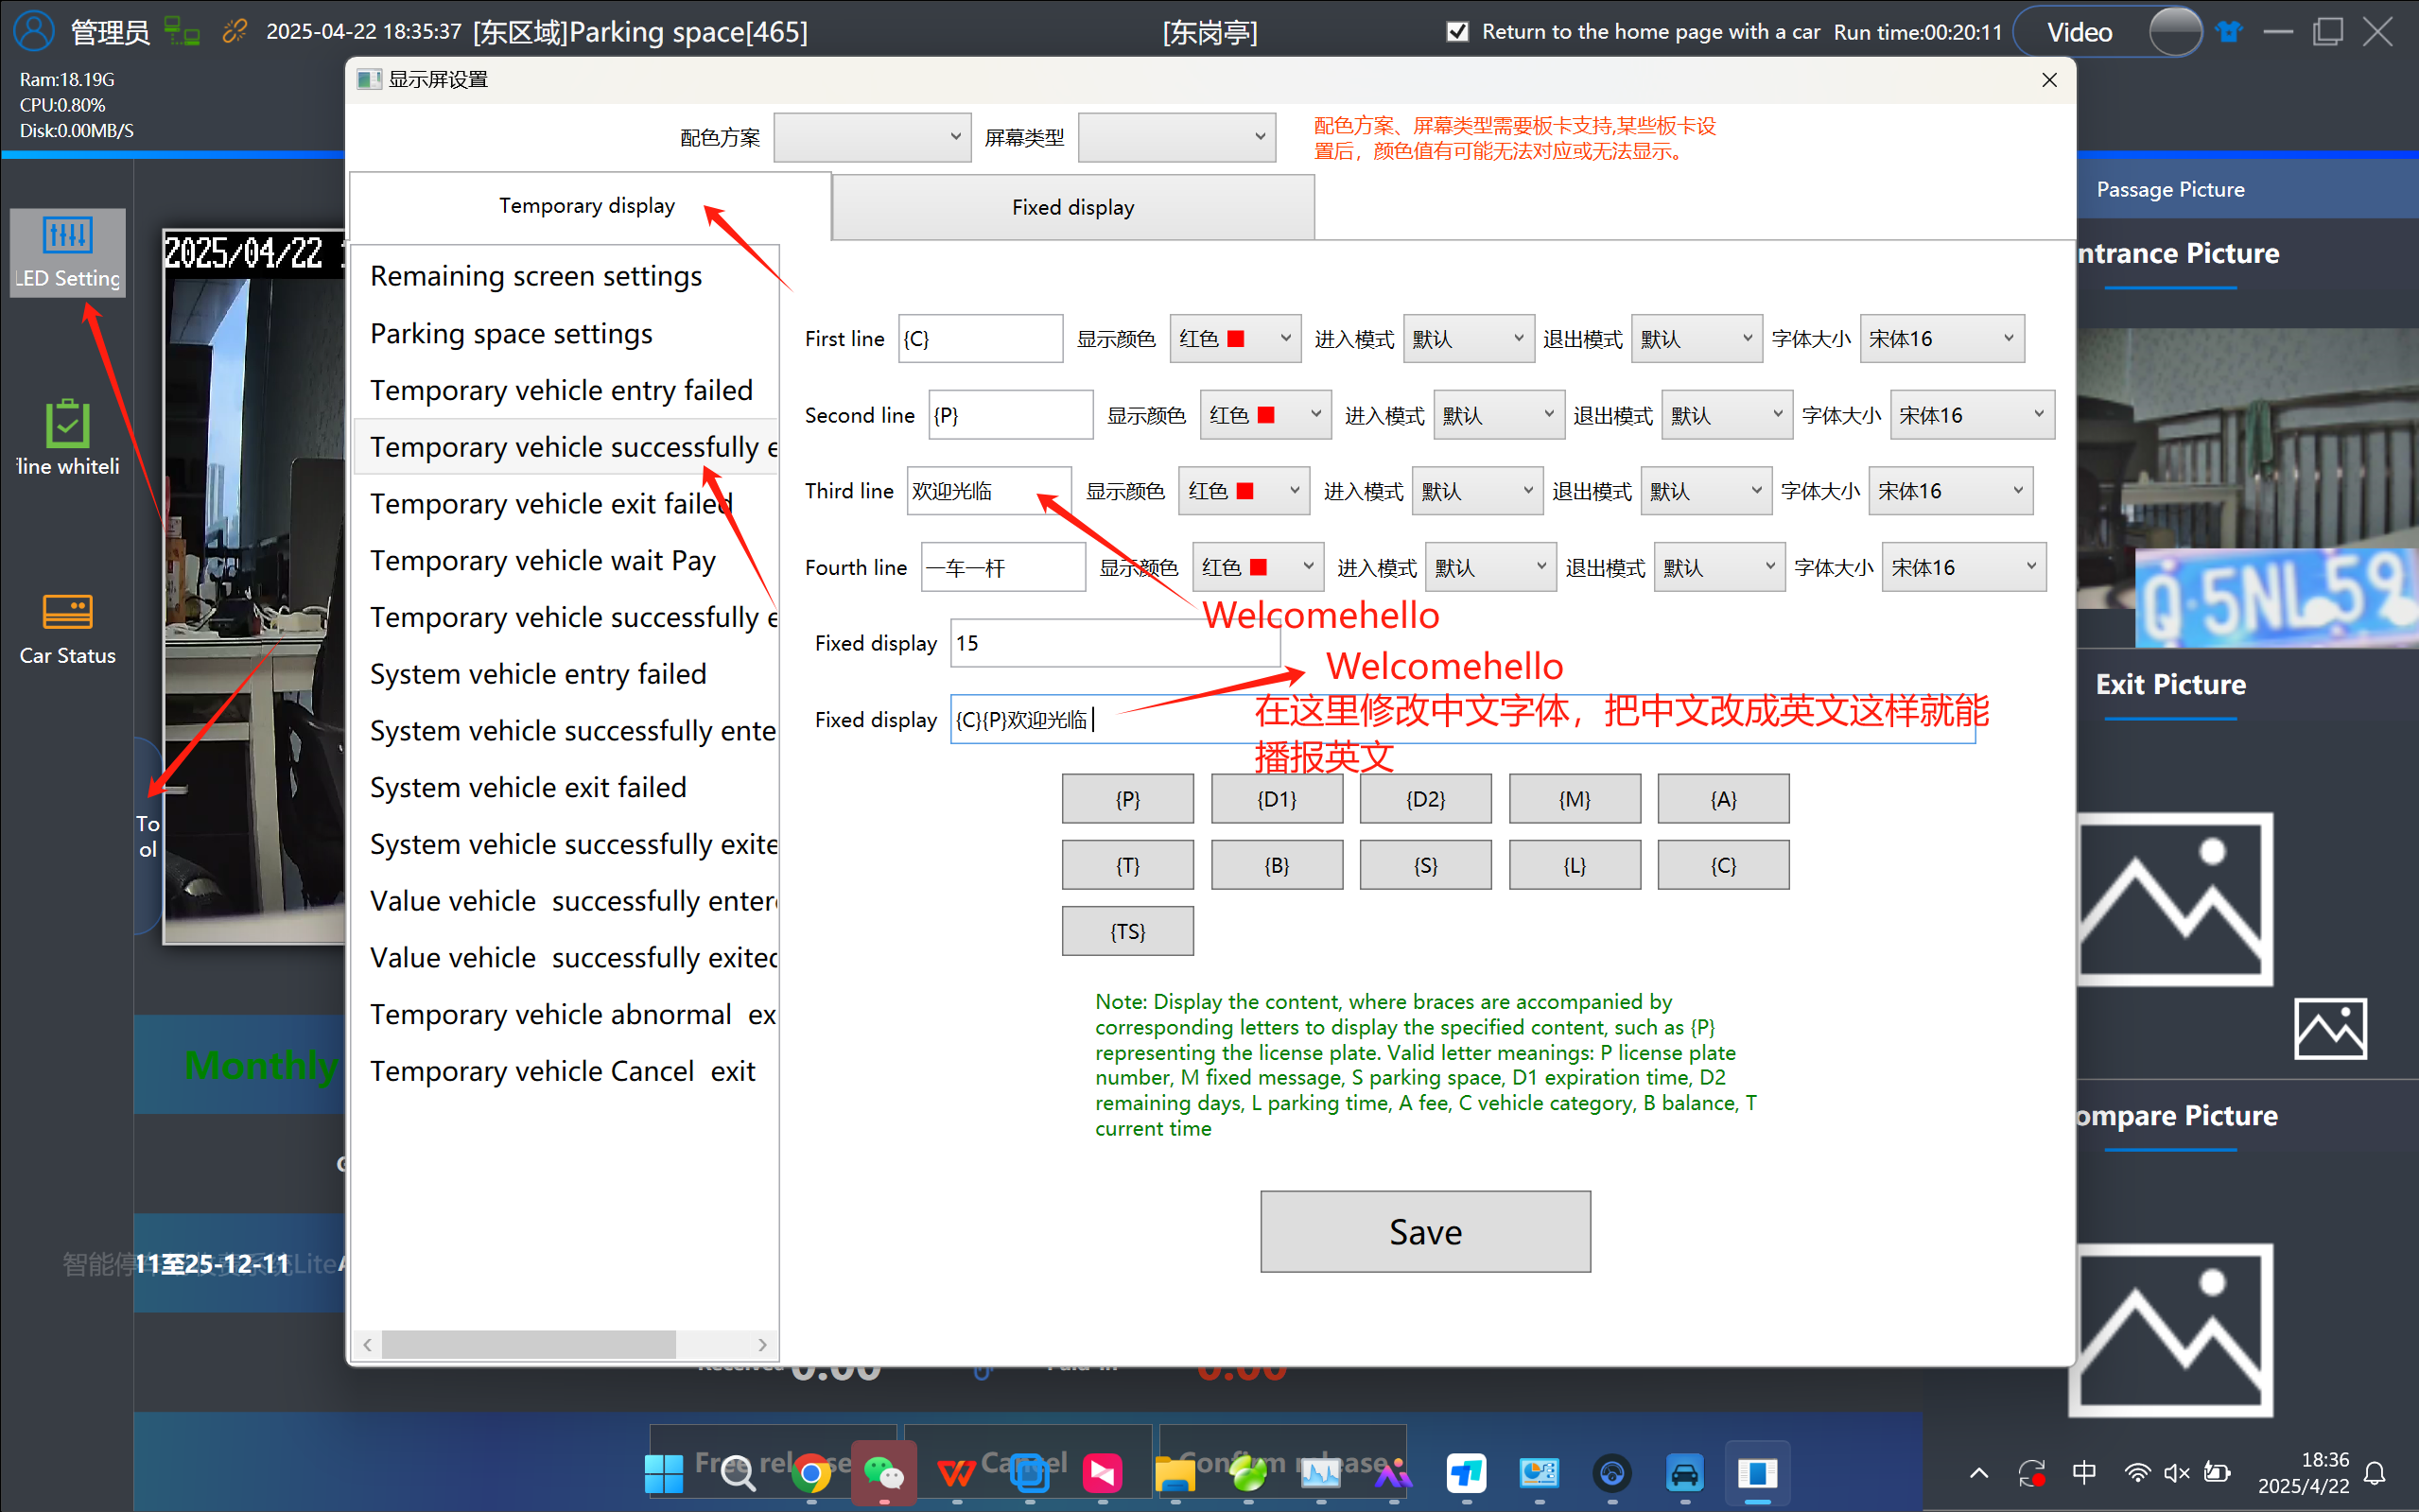Open the Second line 退出模式 dropdown
The width and height of the screenshot is (2419, 1512).
pyautogui.click(x=1726, y=415)
